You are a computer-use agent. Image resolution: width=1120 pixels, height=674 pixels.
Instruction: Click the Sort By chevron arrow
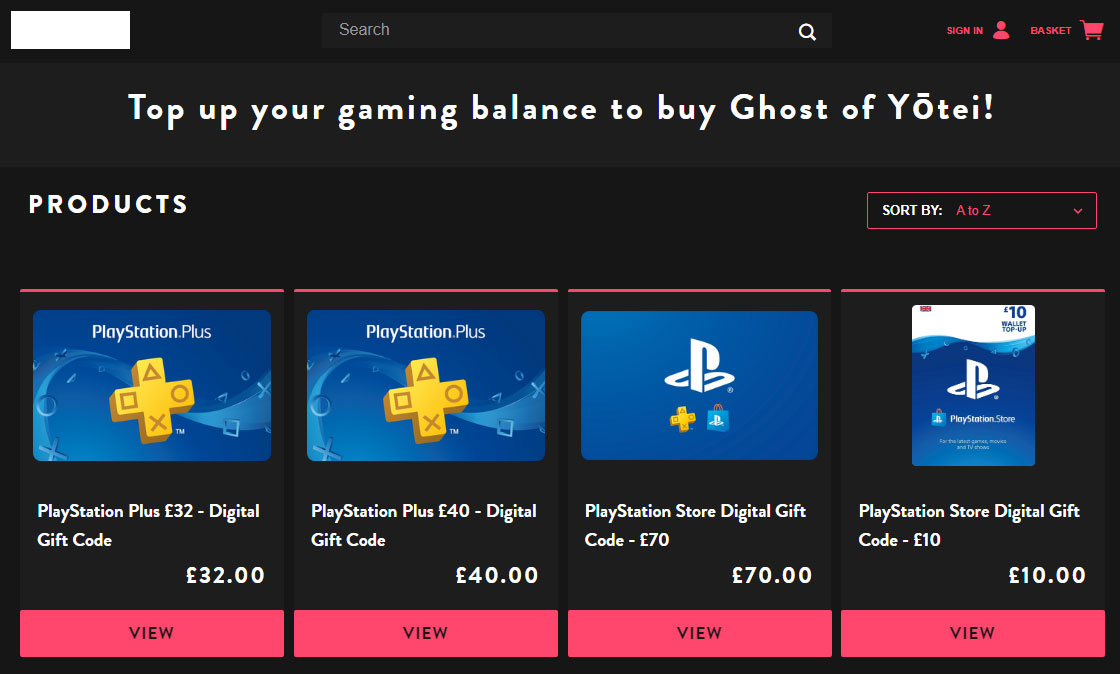click(x=1078, y=211)
